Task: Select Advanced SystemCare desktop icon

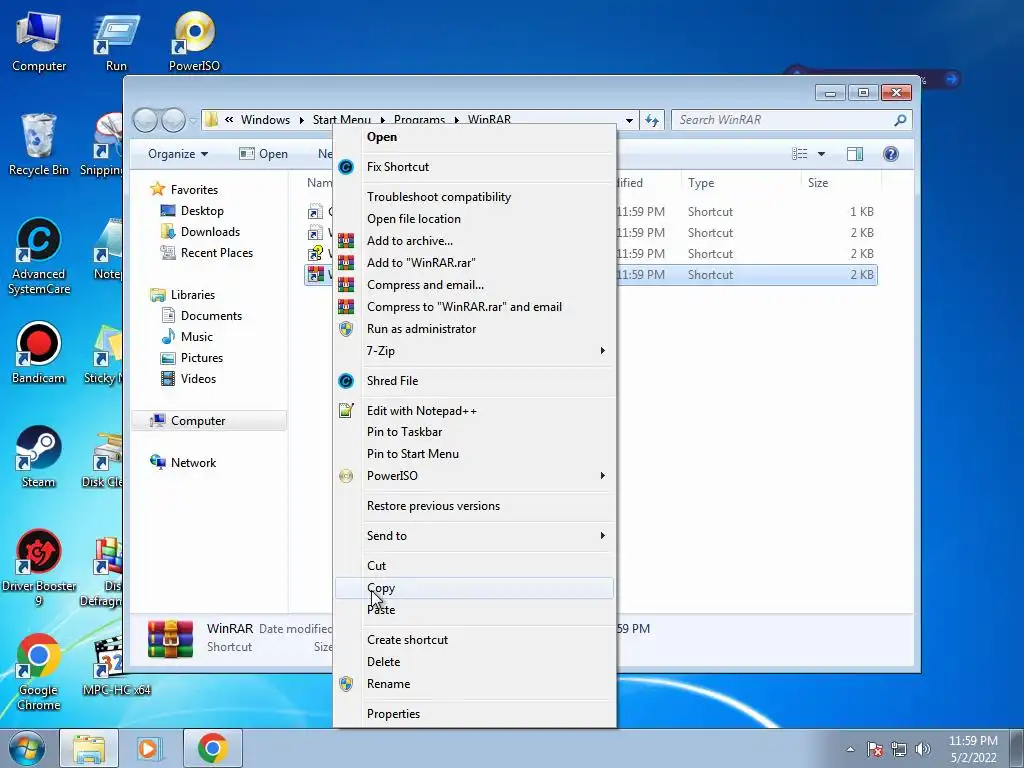Action: click(x=39, y=256)
